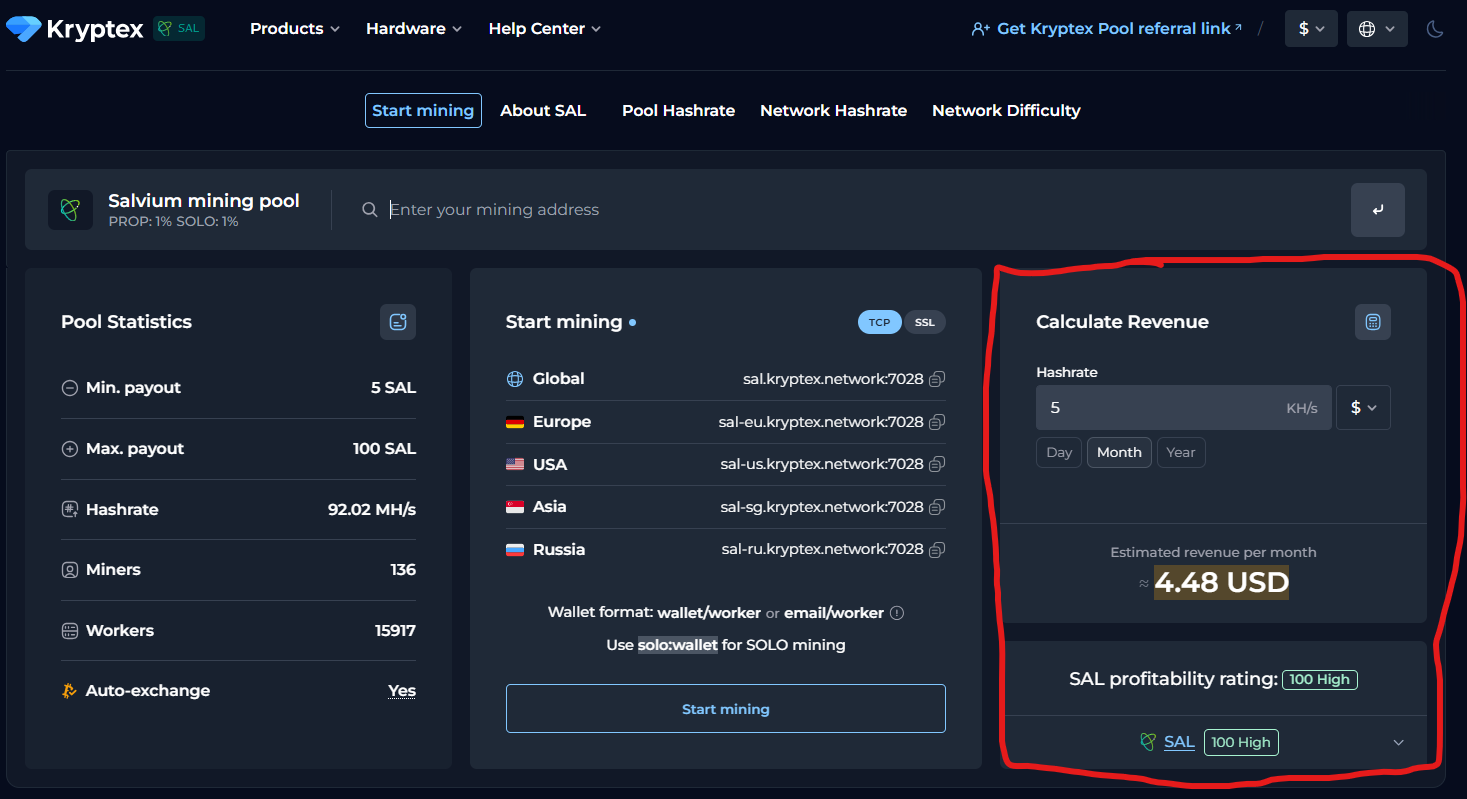Click the 15917 workers value

tap(396, 631)
